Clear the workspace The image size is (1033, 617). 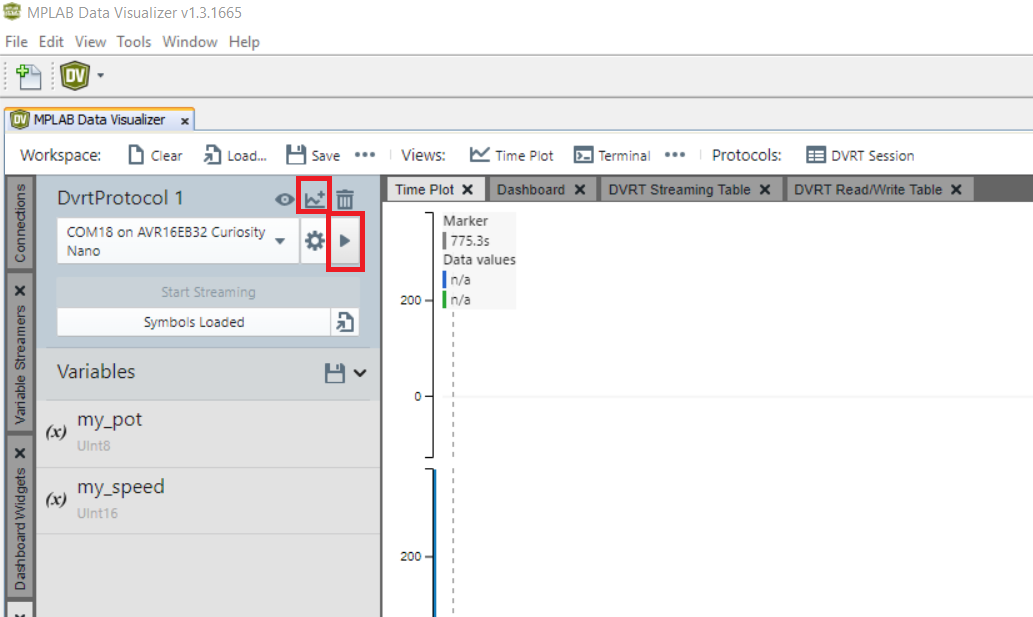(155, 155)
